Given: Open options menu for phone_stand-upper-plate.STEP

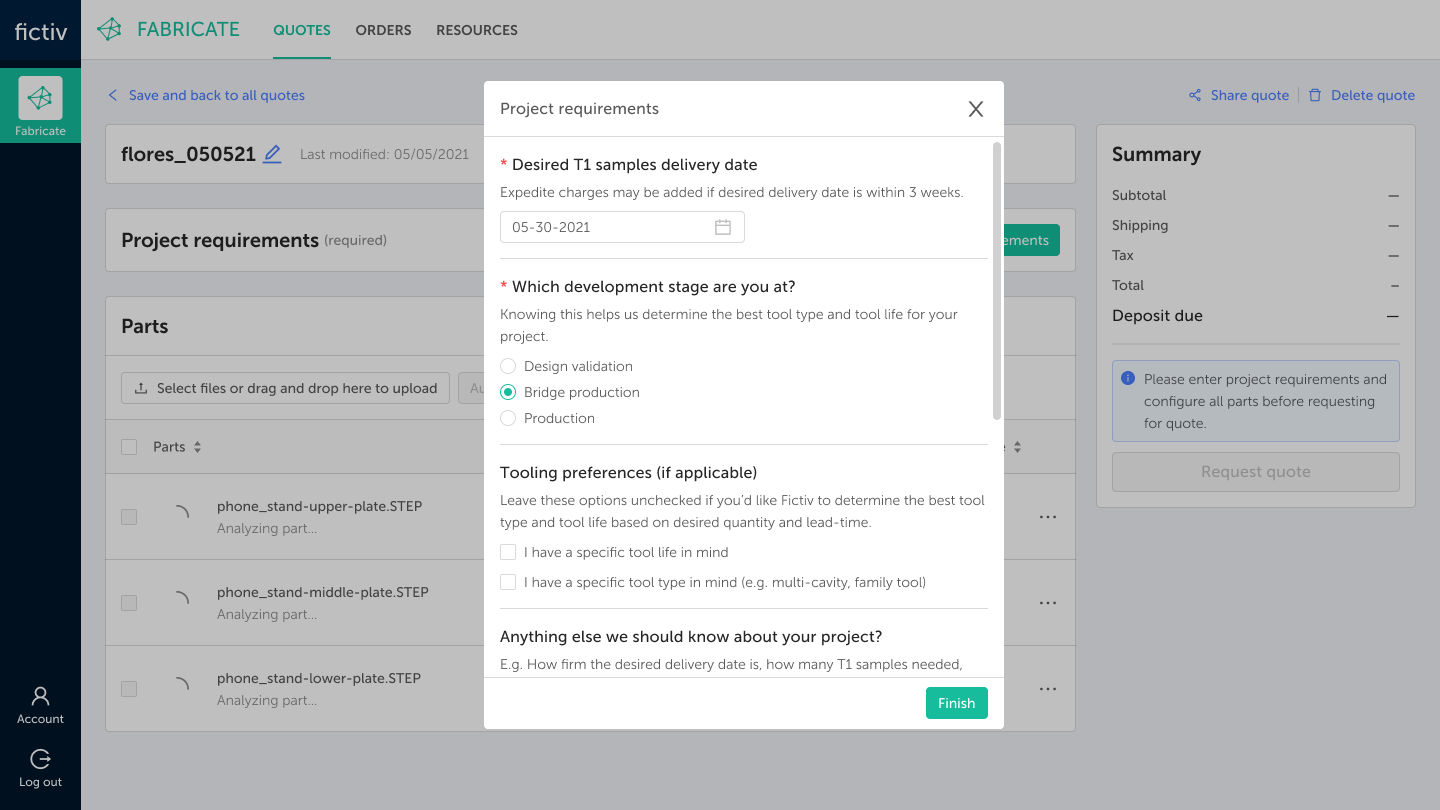Looking at the screenshot, I should pos(1047,517).
